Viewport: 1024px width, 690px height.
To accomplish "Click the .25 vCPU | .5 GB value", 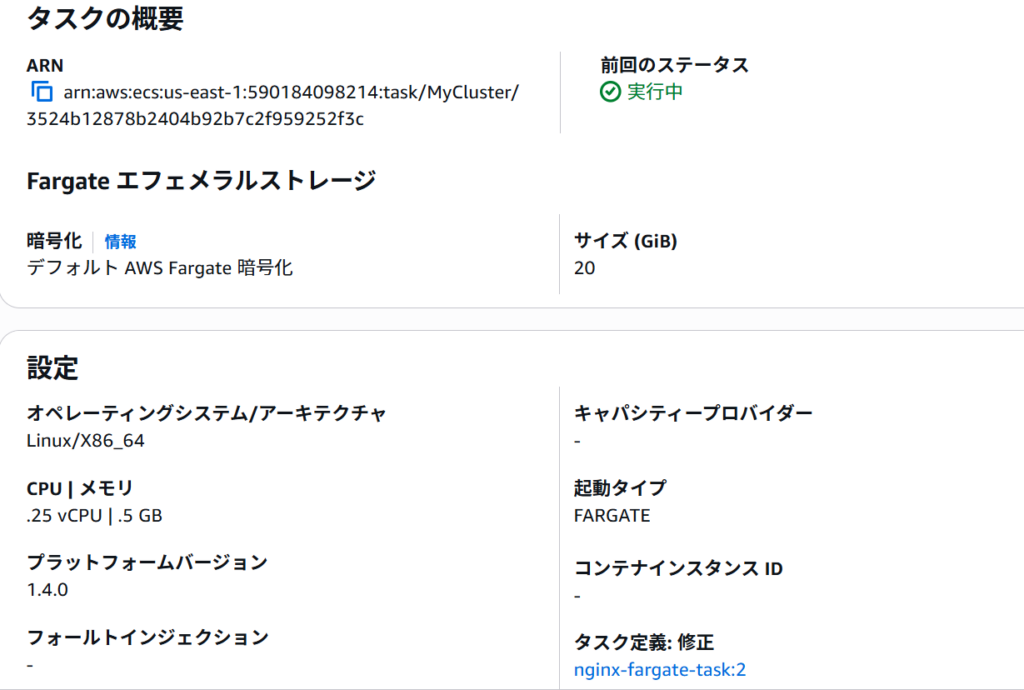I will pyautogui.click(x=94, y=516).
